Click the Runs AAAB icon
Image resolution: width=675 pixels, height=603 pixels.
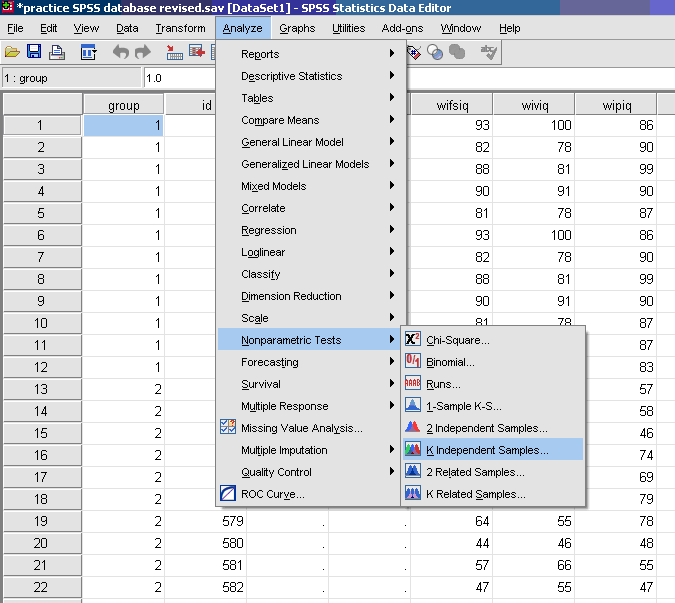click(x=412, y=383)
